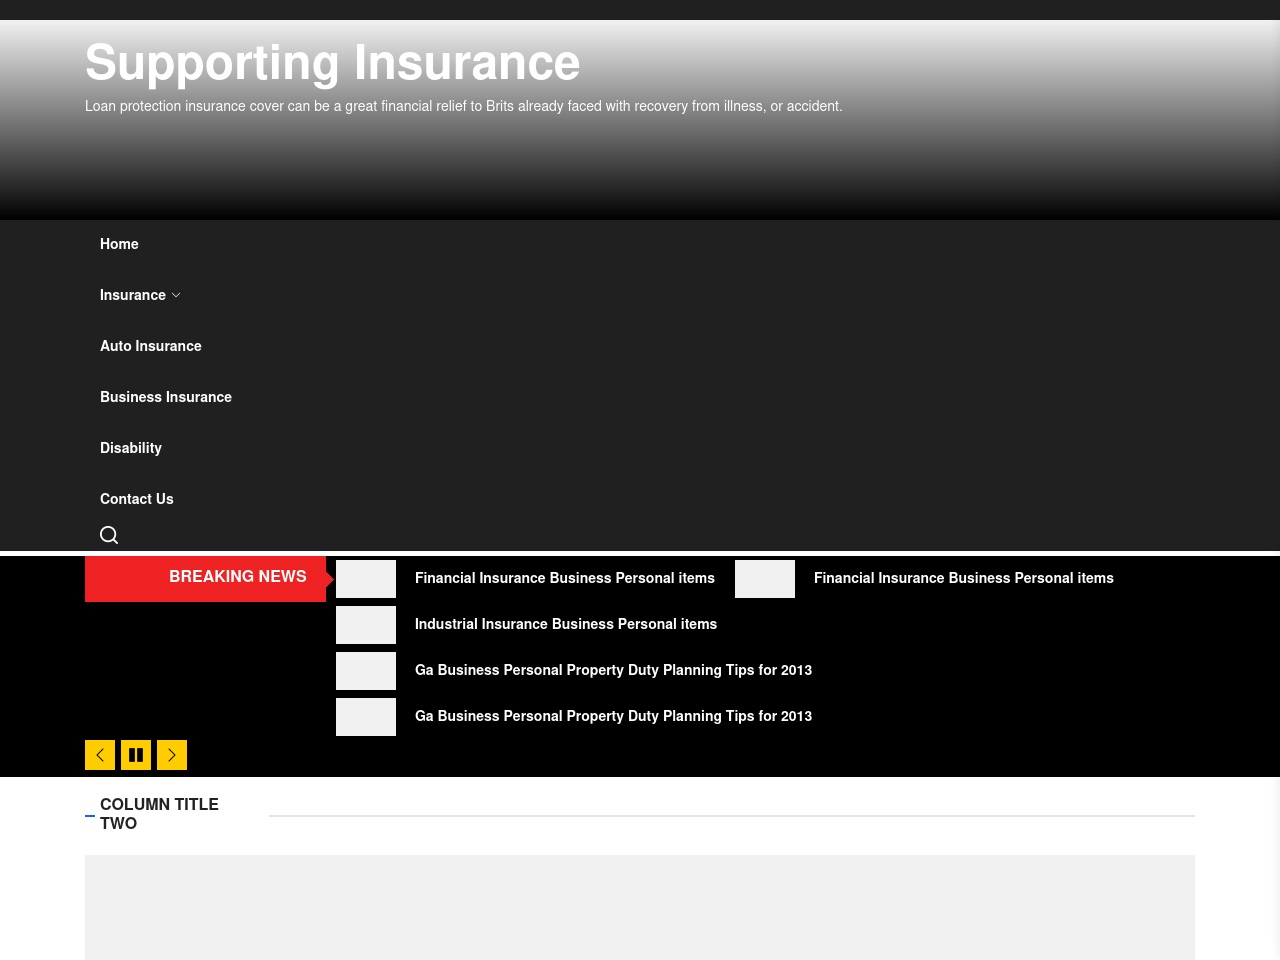Click the Supporting Insurance site title

(x=333, y=63)
